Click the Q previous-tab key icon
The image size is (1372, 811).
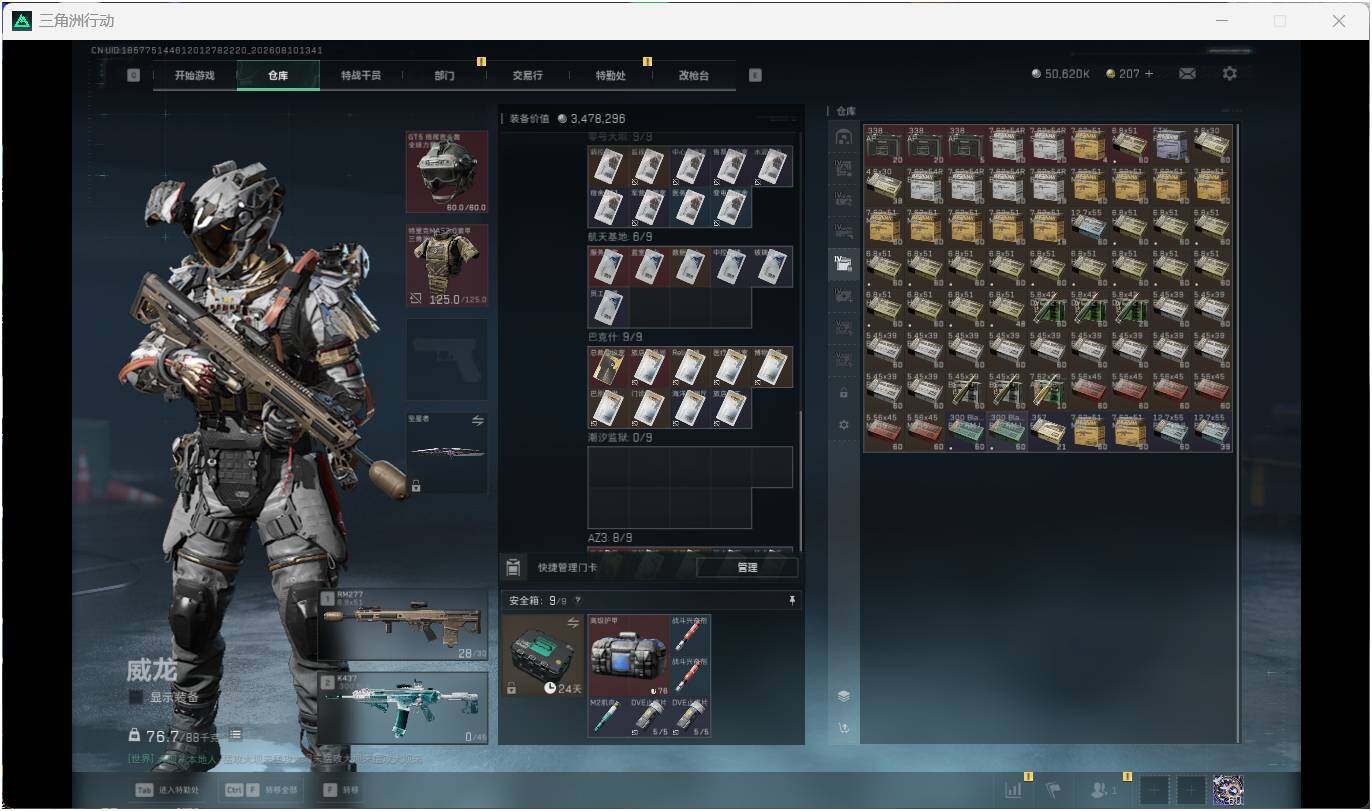[x=134, y=75]
